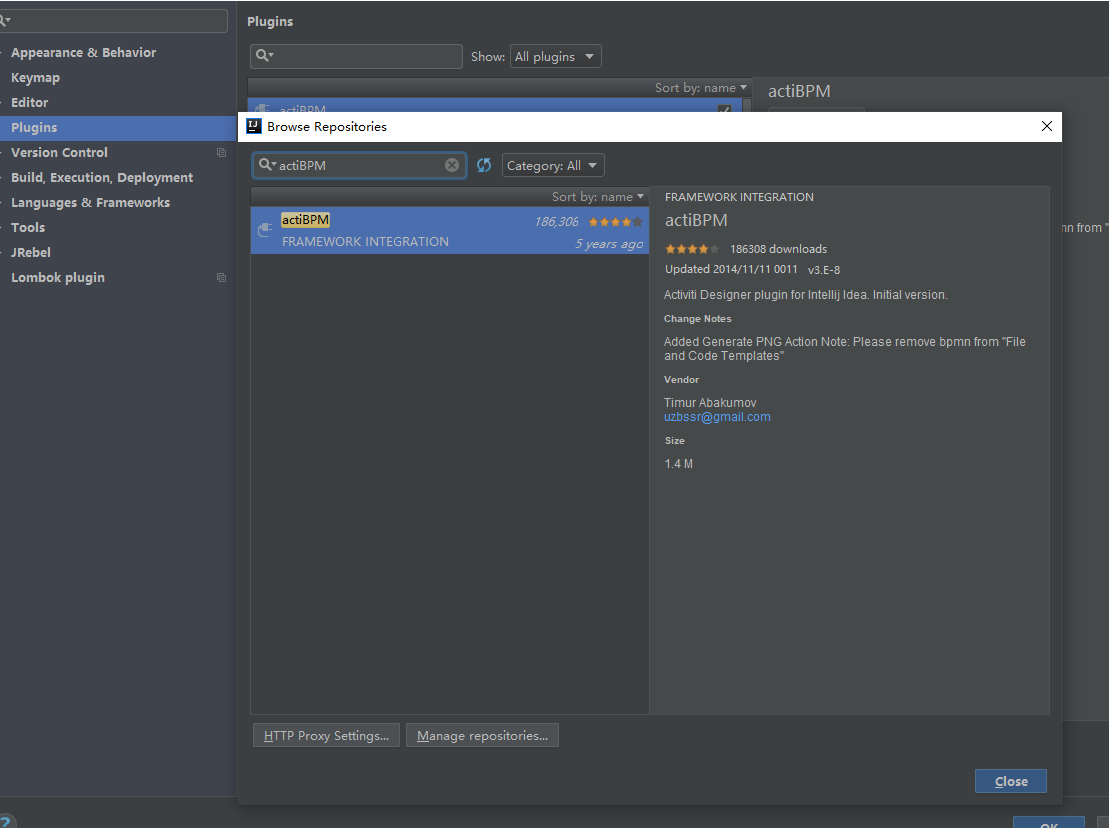Select Appearance & Behavior settings
Screen dimensions: 1109x828
83,52
